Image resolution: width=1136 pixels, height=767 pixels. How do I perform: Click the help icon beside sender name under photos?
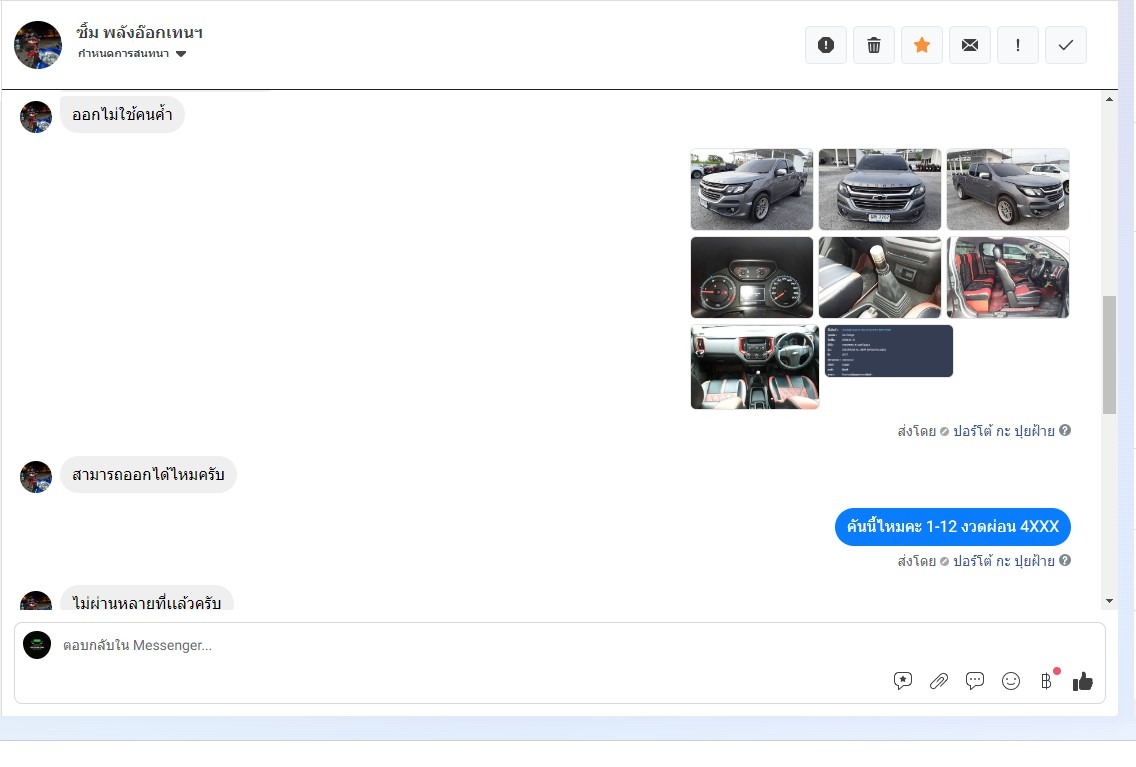pyautogui.click(x=1065, y=431)
